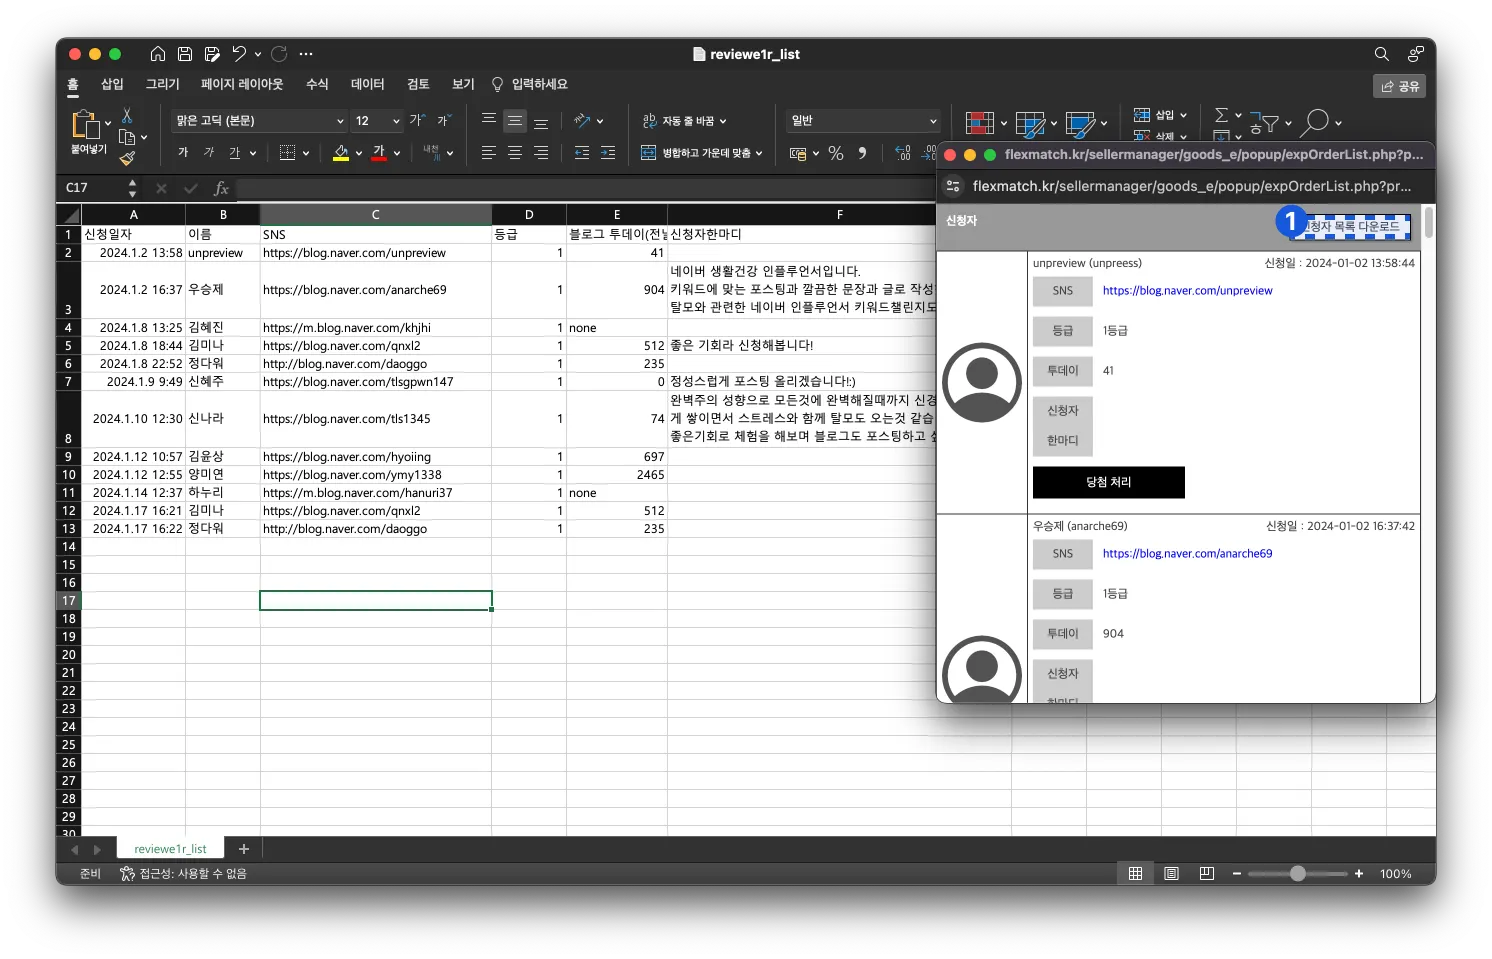Toggle bold formatting button
The width and height of the screenshot is (1492, 959).
coord(183,153)
